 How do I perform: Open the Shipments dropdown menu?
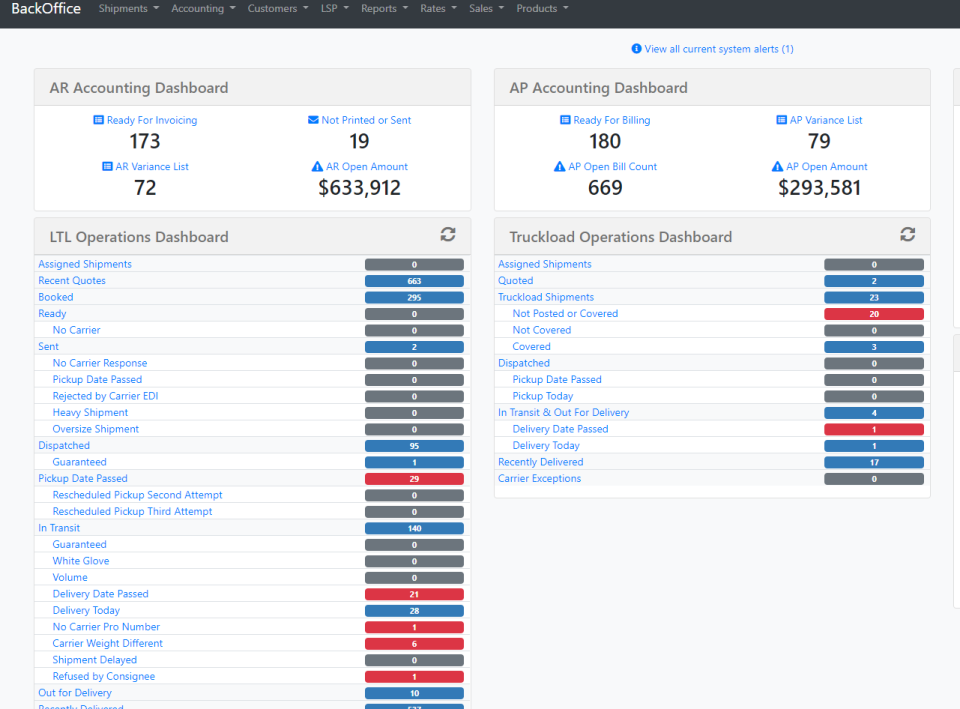click(128, 8)
